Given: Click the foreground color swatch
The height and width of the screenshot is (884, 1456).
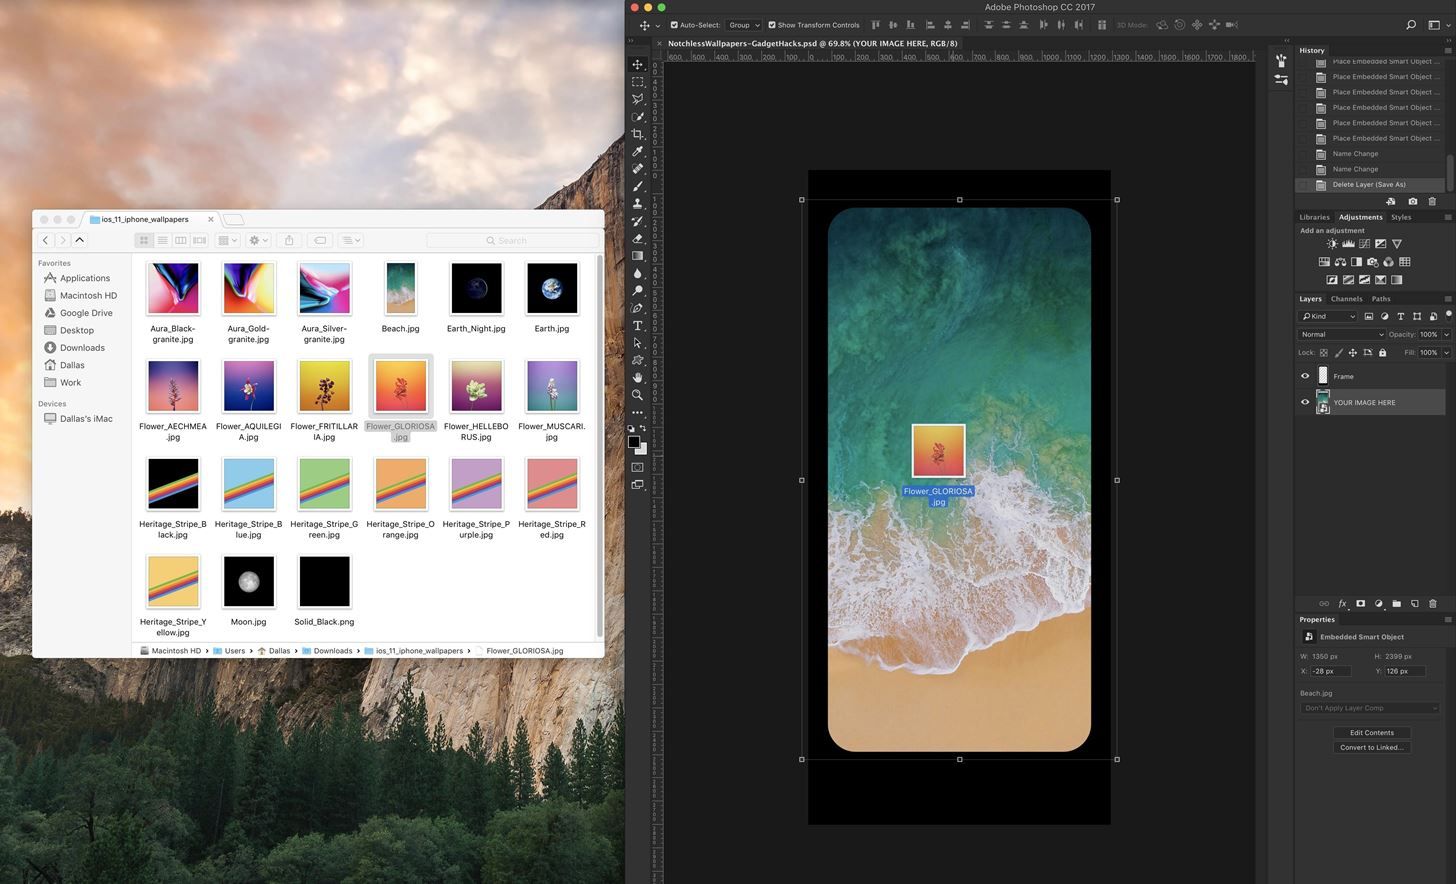Looking at the screenshot, I should (633, 442).
